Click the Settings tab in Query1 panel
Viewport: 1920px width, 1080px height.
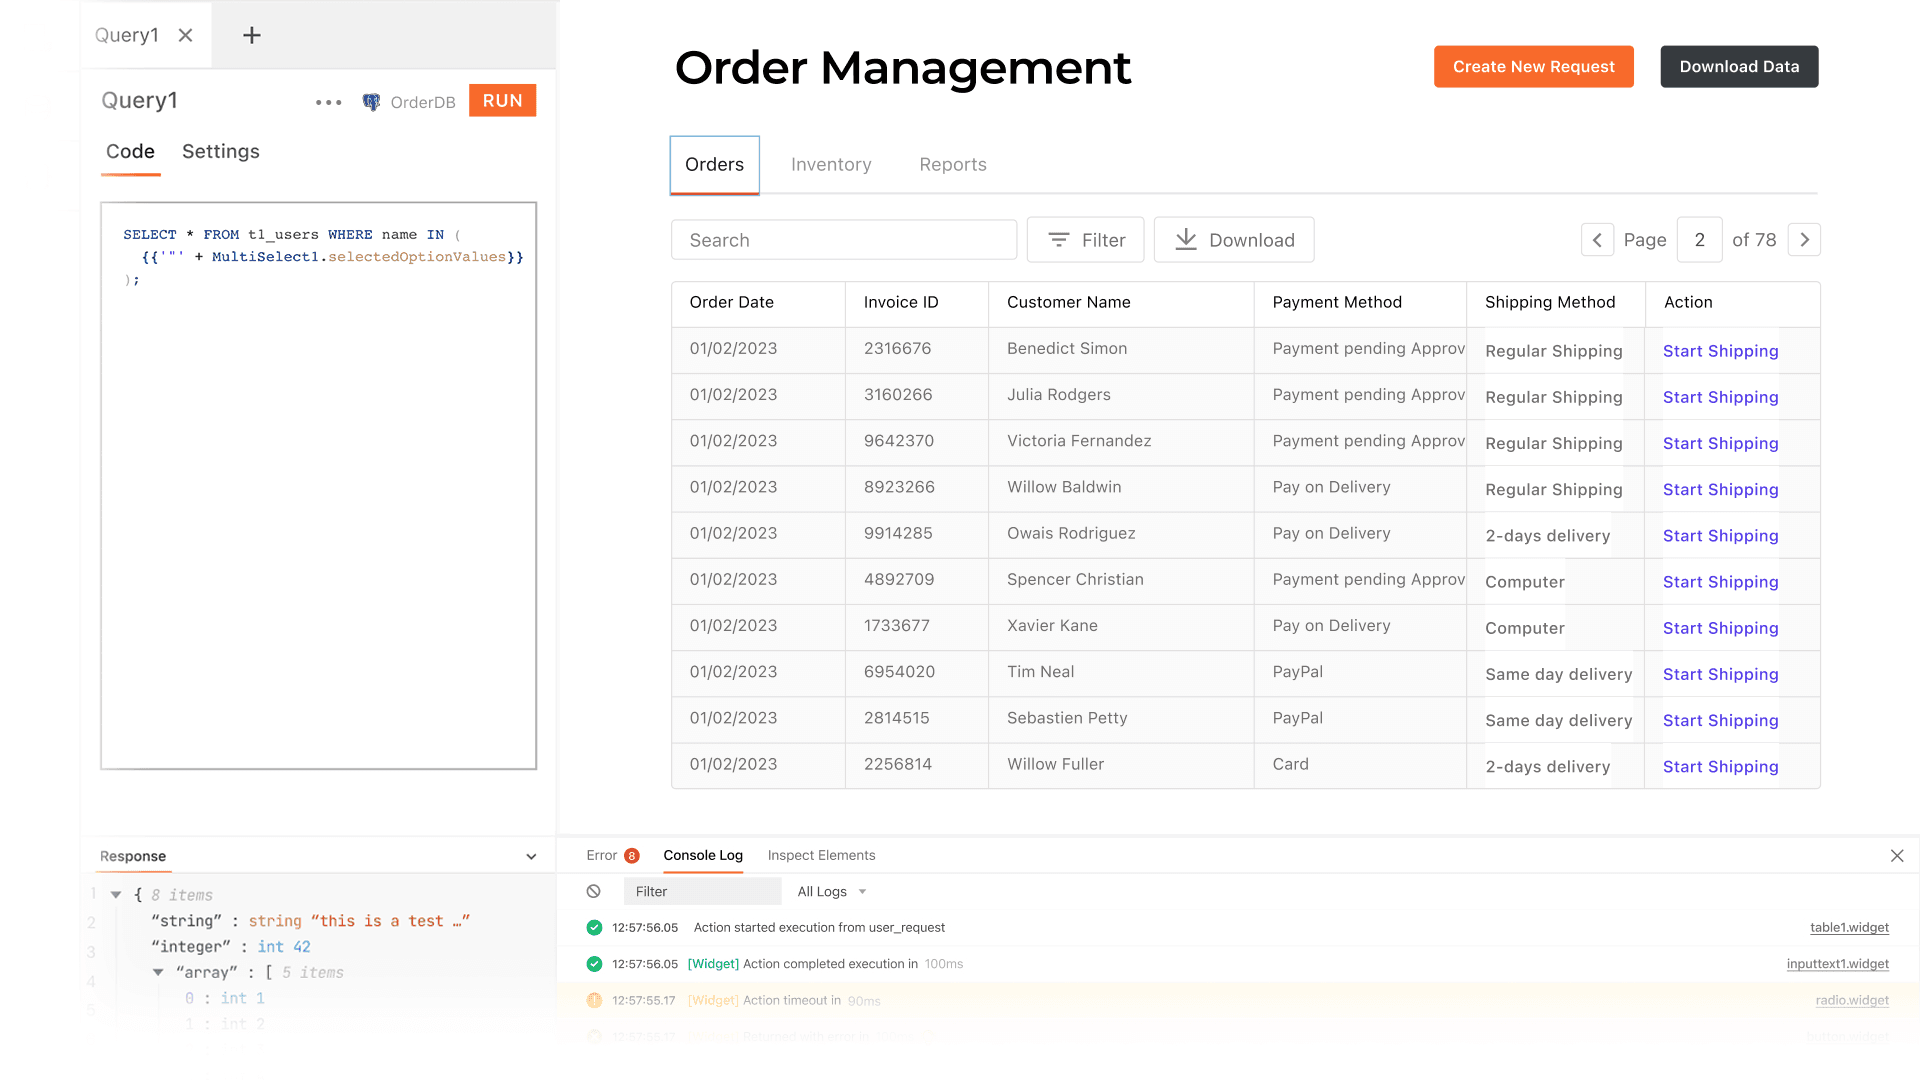point(220,150)
